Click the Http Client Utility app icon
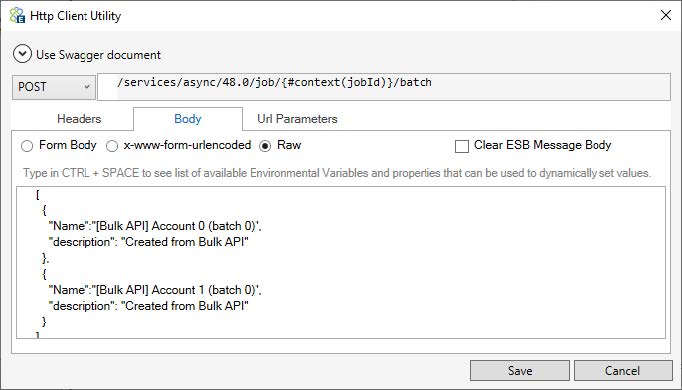 click(x=17, y=16)
